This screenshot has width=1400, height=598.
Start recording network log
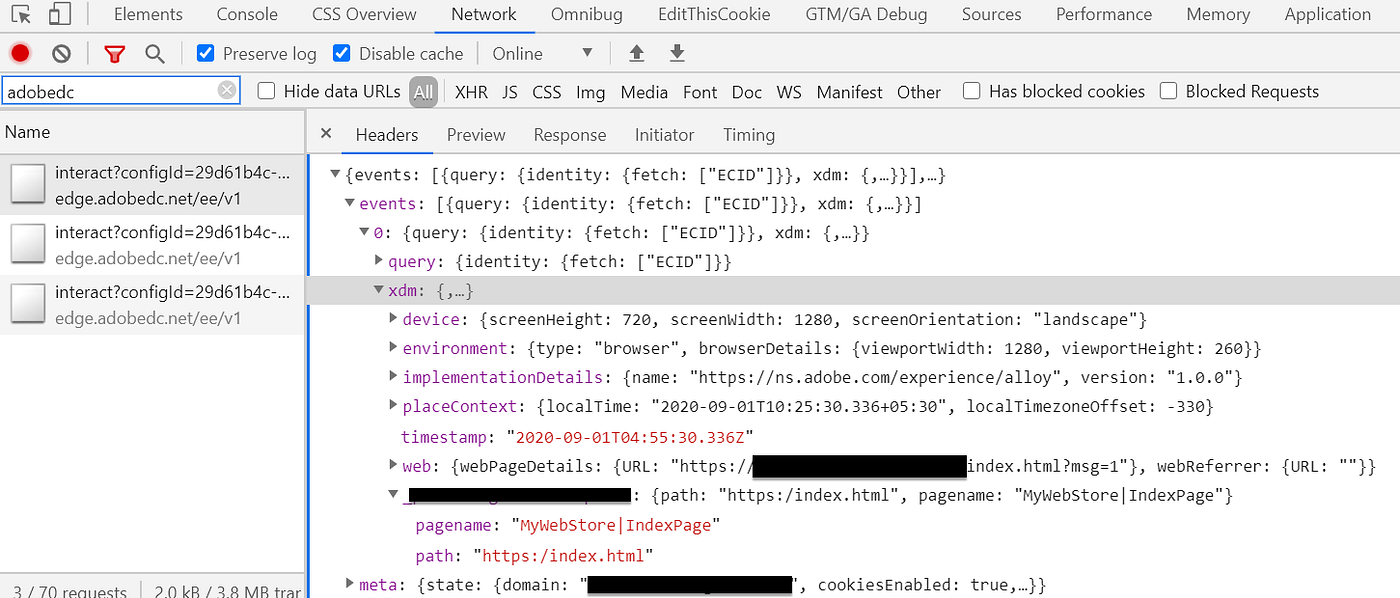coord(19,52)
